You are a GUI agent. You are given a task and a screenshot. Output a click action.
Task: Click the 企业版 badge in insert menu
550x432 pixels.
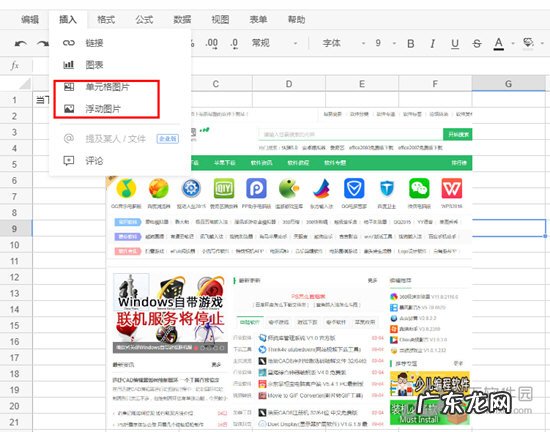168,139
